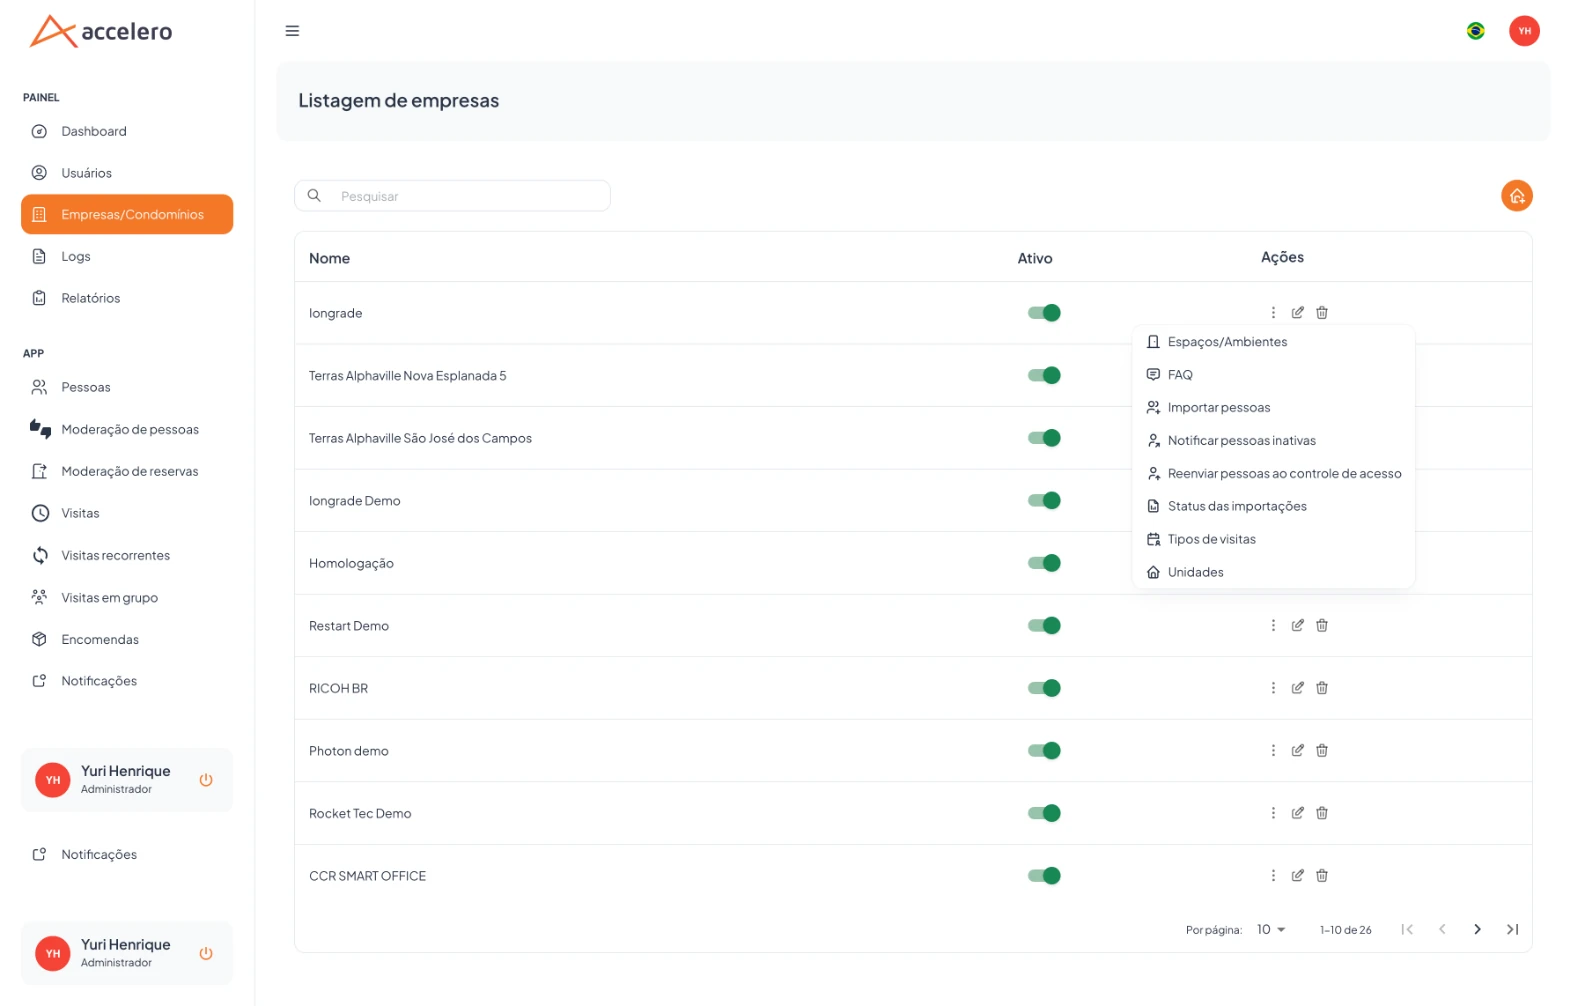Click the Nome column header
Screen dimensions: 1585x1006
[329, 259]
